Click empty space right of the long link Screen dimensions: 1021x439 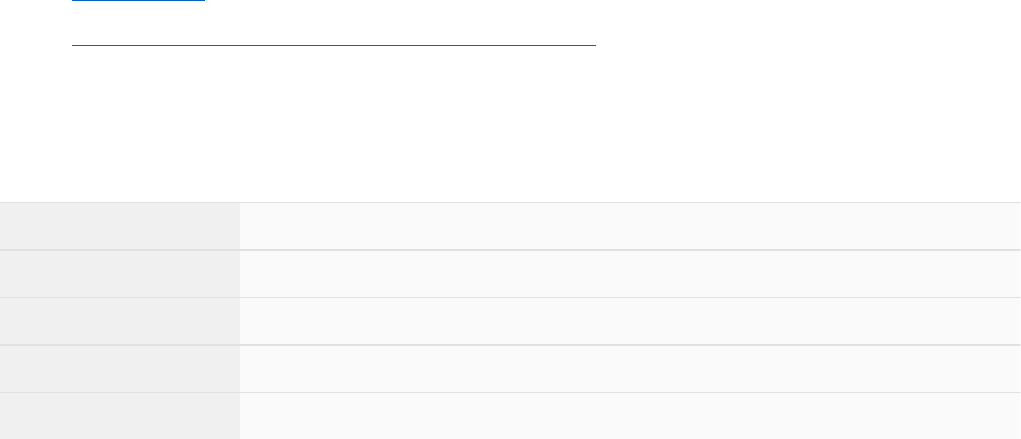800,45
